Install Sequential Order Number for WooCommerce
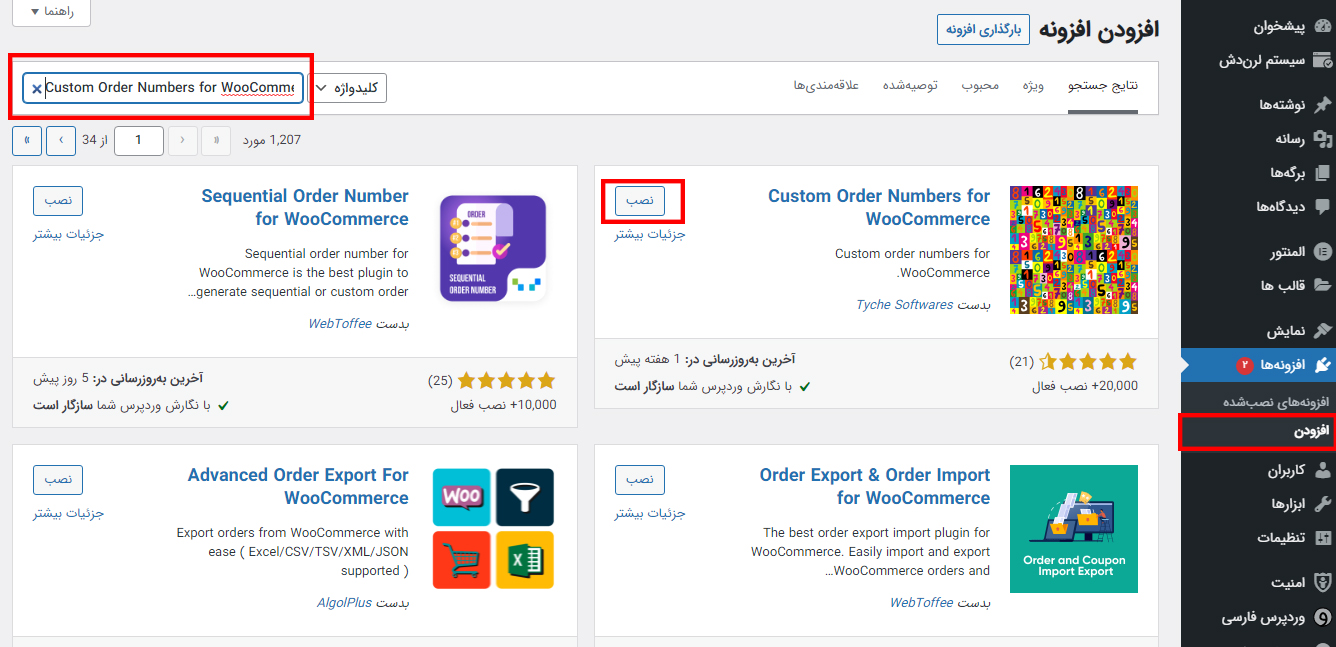Viewport: 1336px width, 647px height. (x=58, y=200)
